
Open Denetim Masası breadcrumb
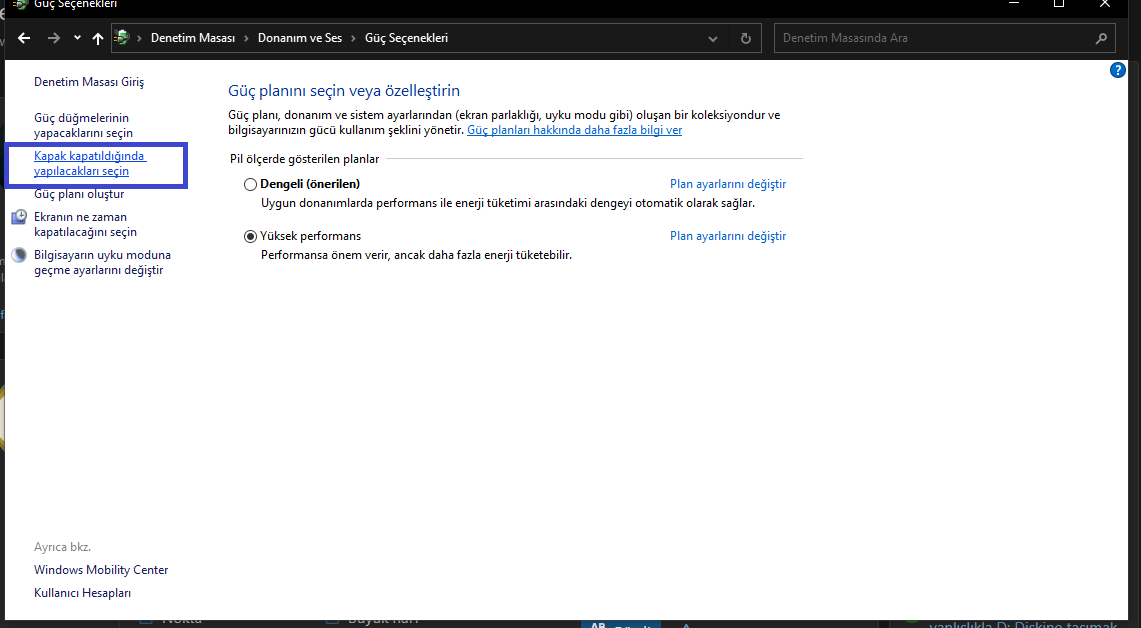pyautogui.click(x=193, y=38)
